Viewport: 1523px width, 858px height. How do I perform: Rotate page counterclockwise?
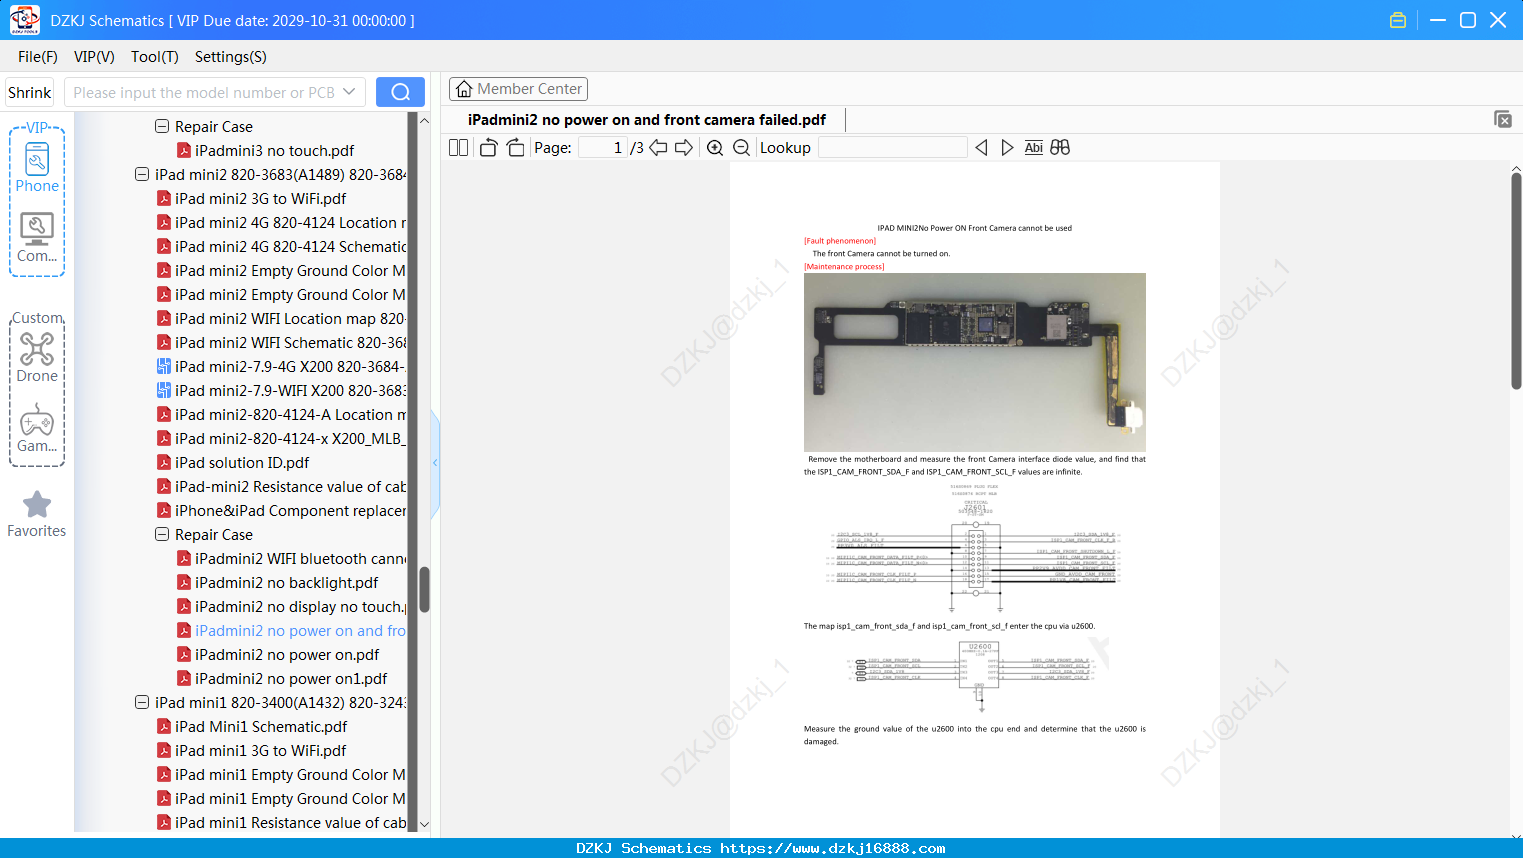pos(488,148)
